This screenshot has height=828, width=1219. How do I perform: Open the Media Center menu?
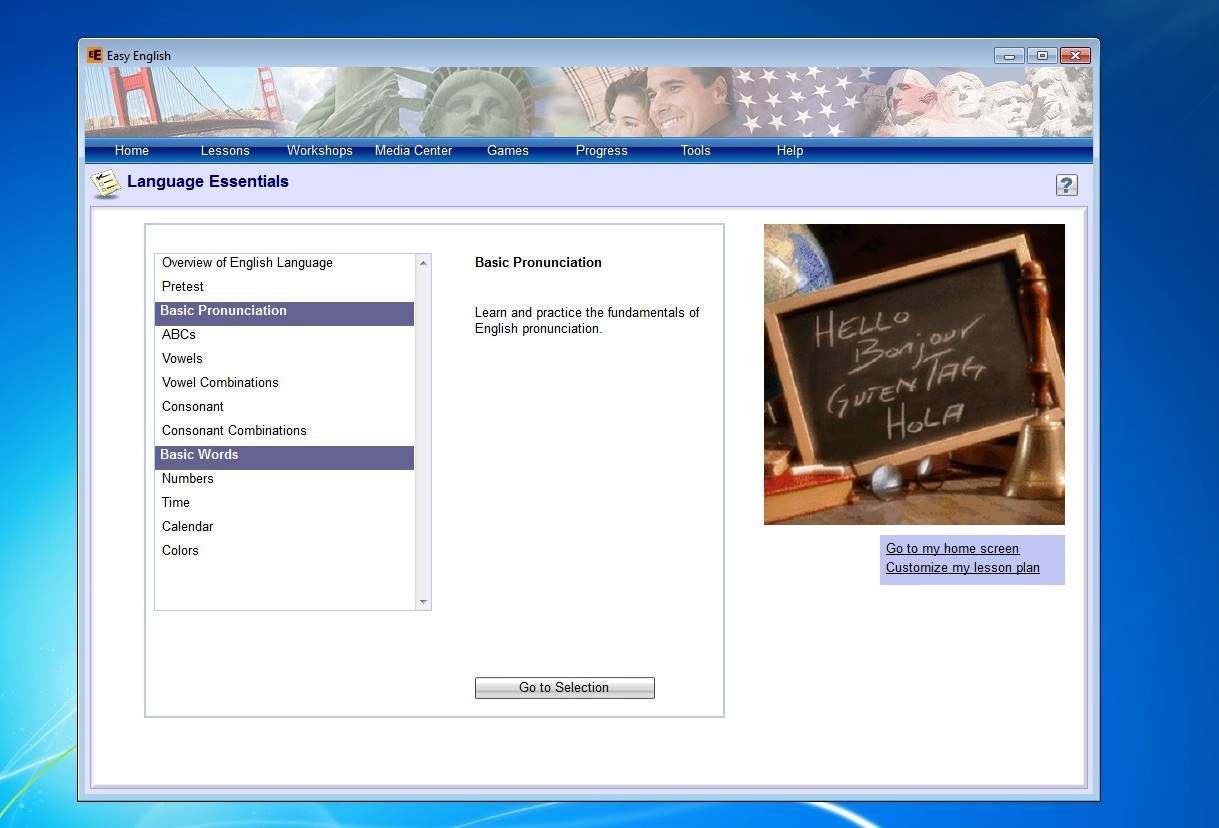click(414, 151)
